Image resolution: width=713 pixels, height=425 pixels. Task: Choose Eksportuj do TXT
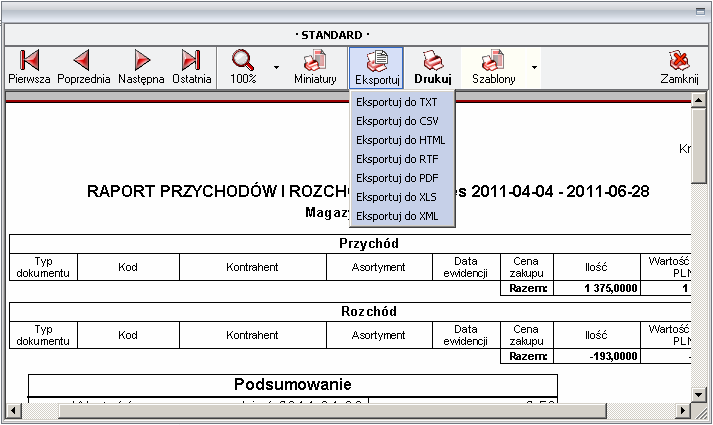[x=402, y=102]
